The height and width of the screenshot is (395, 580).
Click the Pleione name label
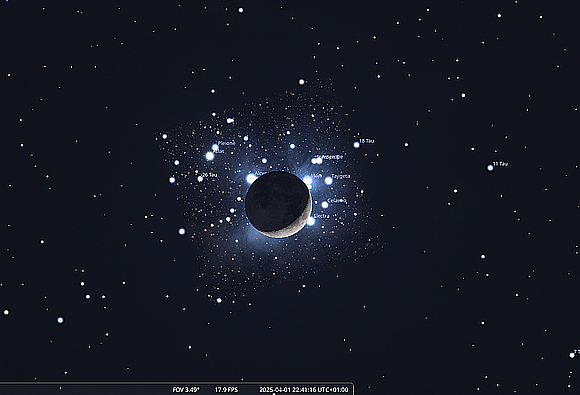226,143
